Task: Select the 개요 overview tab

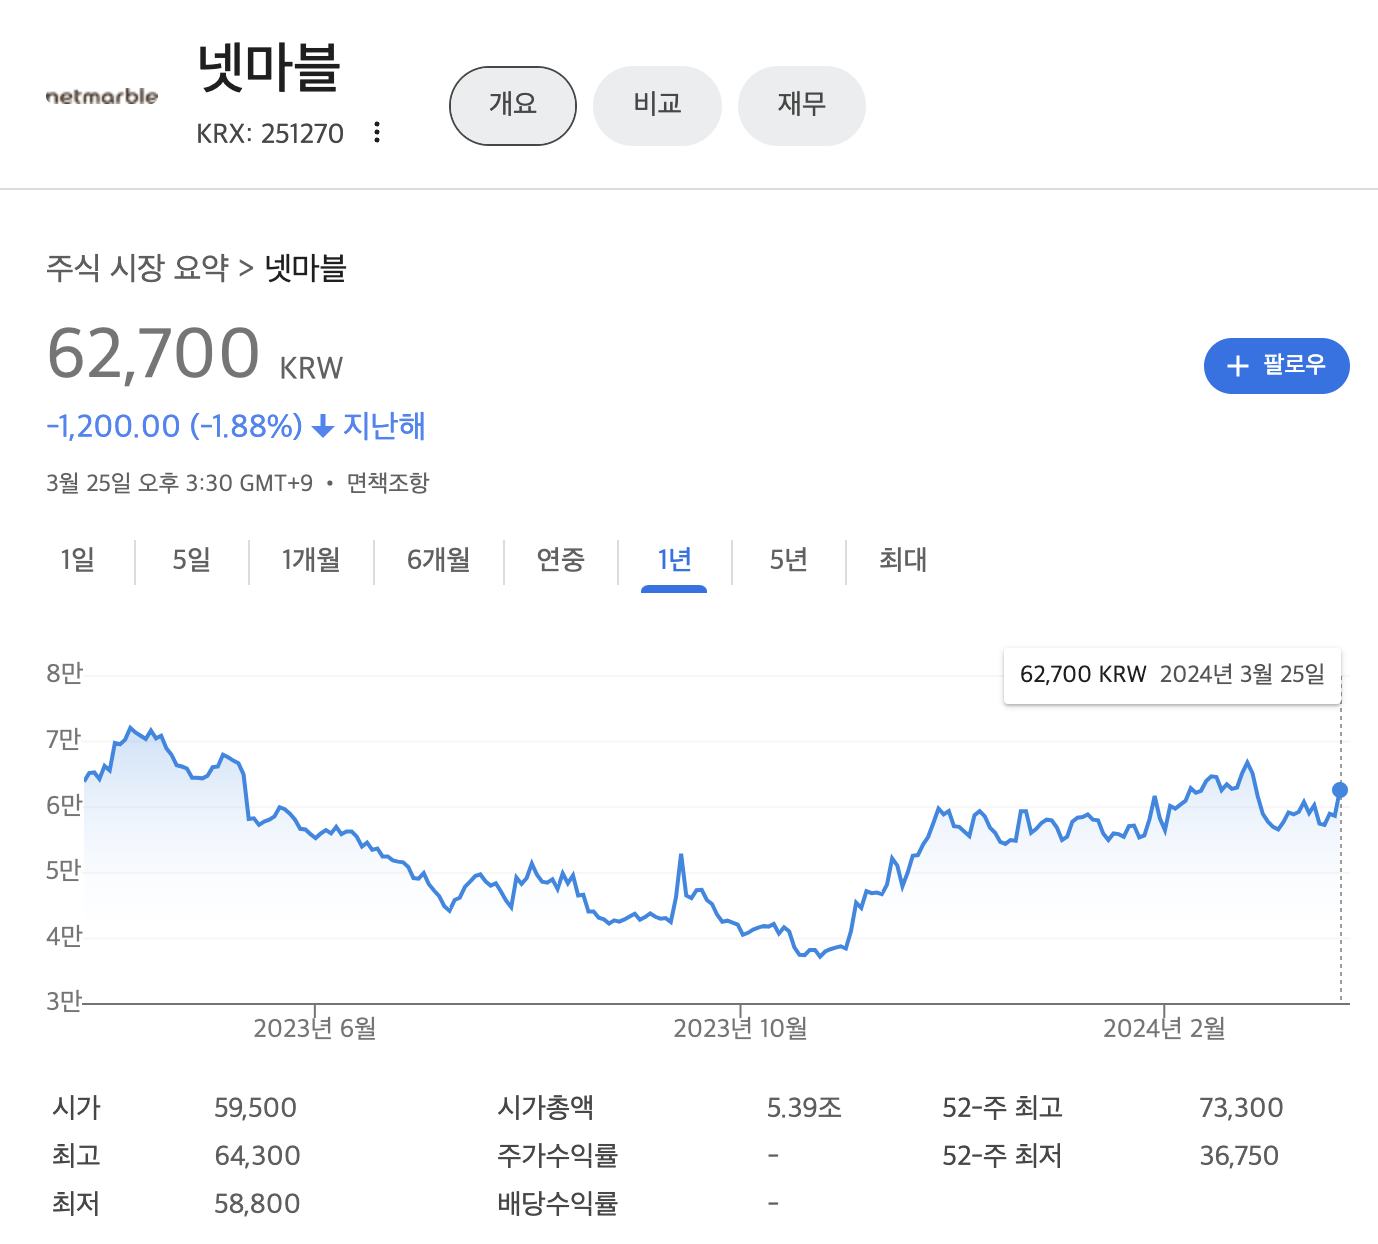Action: click(513, 106)
